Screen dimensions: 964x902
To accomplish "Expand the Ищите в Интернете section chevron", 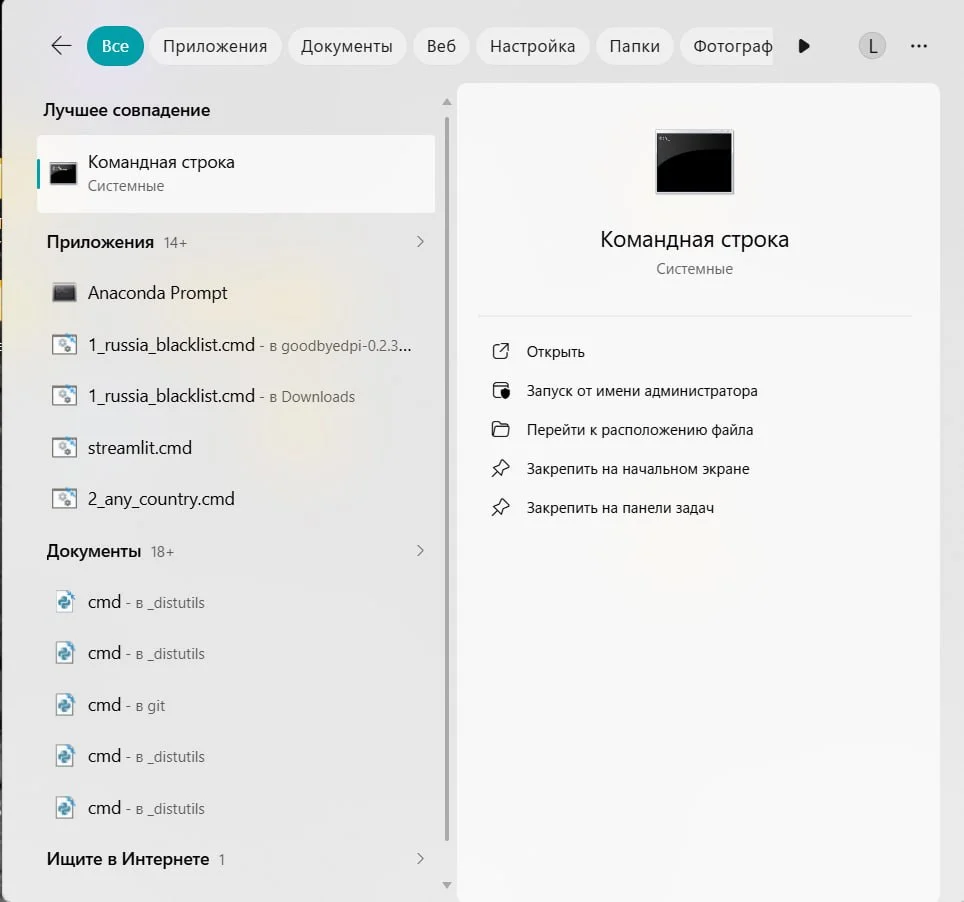I will point(420,859).
